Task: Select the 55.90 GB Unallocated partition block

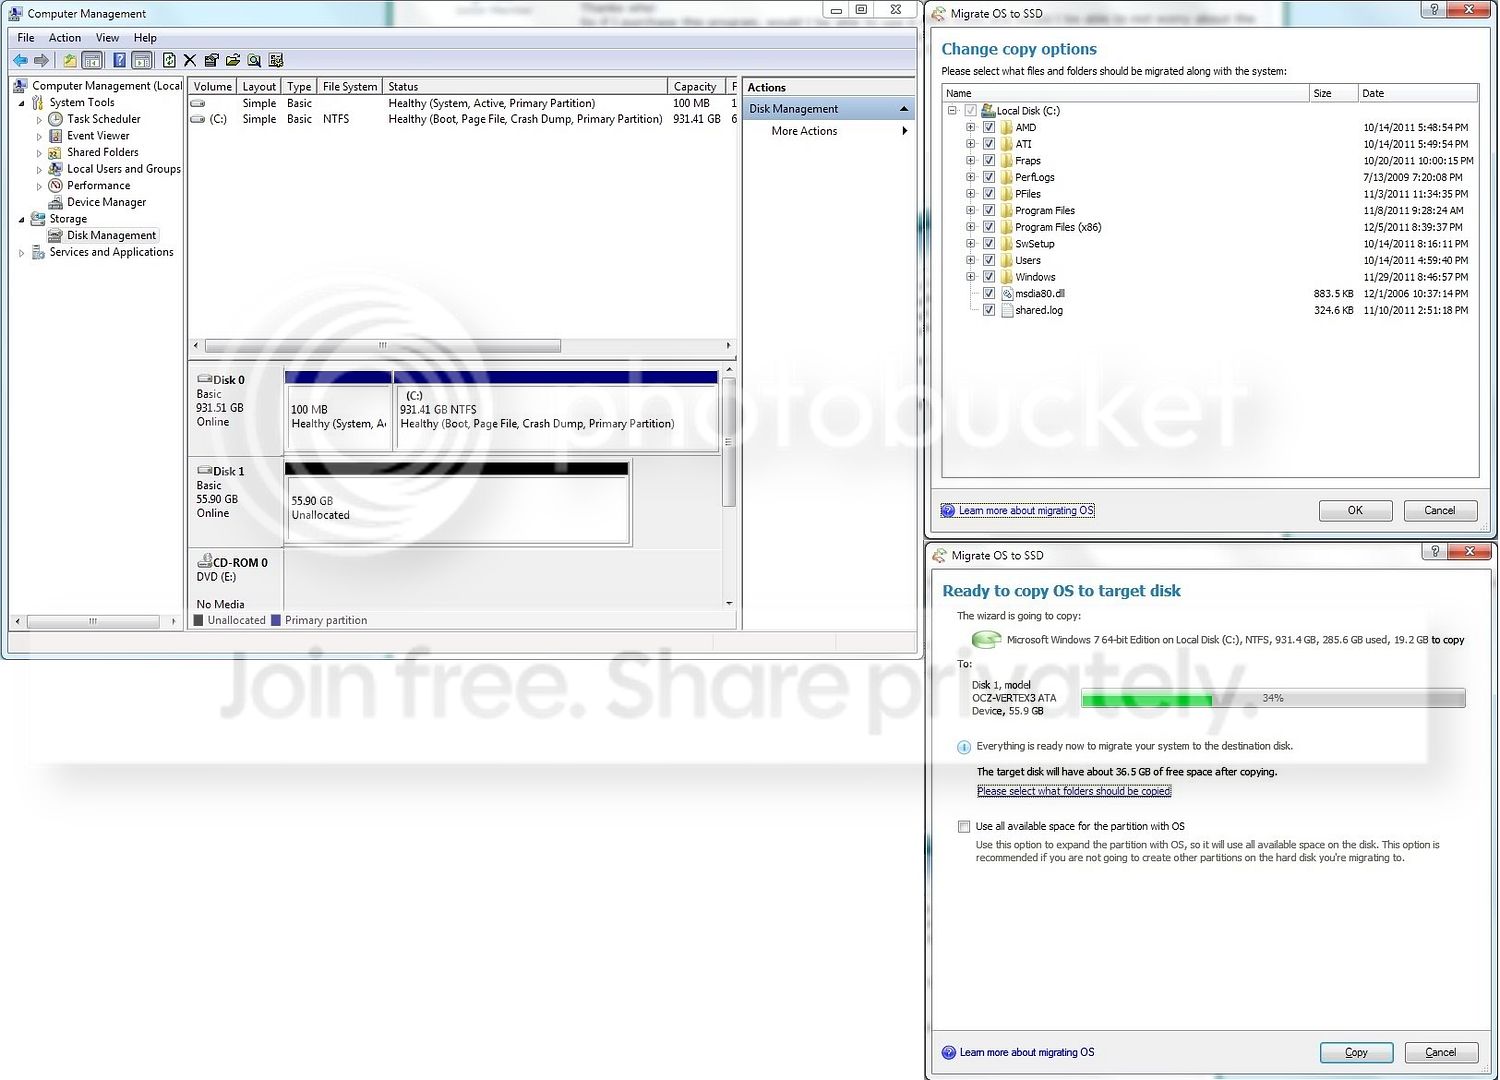Action: click(x=458, y=509)
